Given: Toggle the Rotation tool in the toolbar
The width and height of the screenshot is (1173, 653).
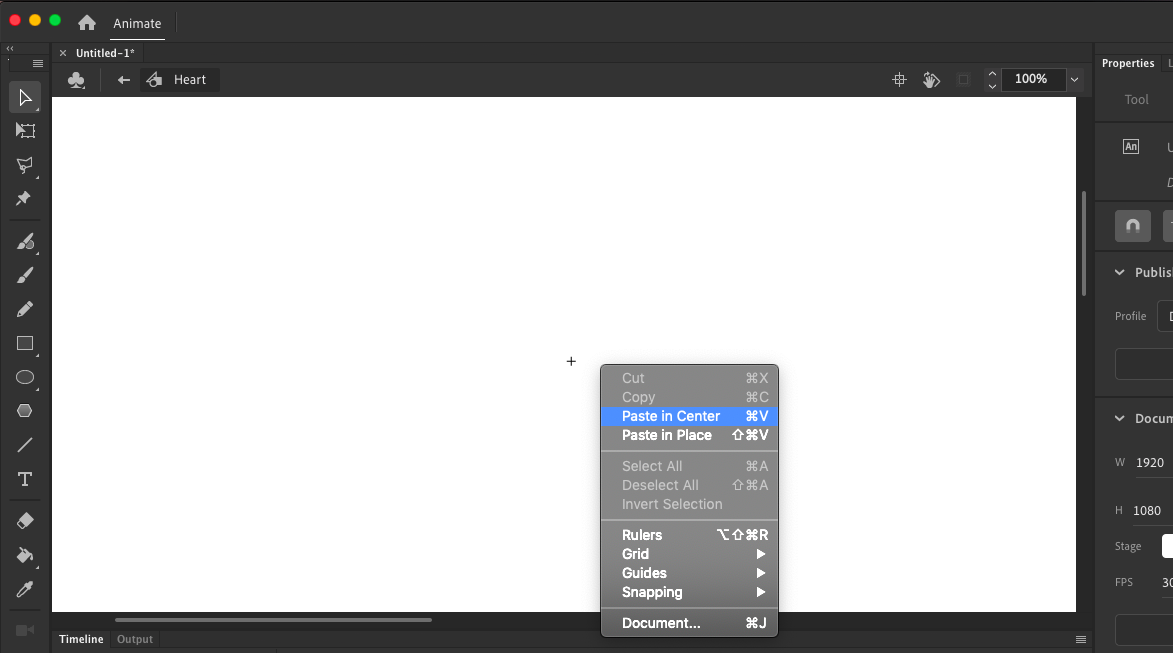Looking at the screenshot, I should click(931, 79).
